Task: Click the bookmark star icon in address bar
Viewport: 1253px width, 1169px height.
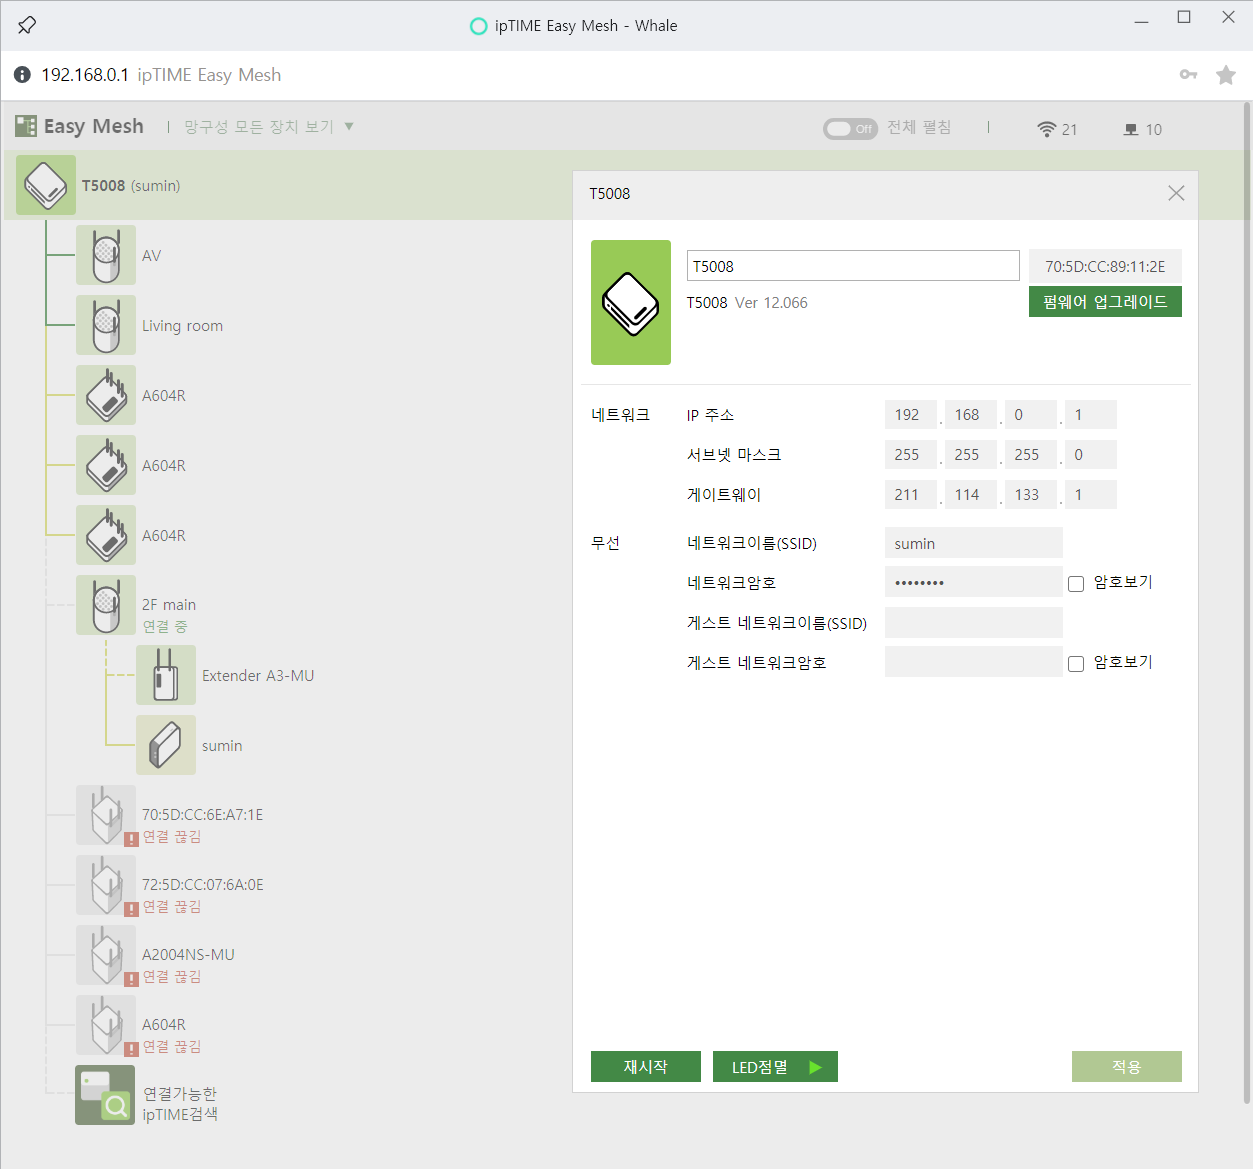Action: tap(1226, 75)
